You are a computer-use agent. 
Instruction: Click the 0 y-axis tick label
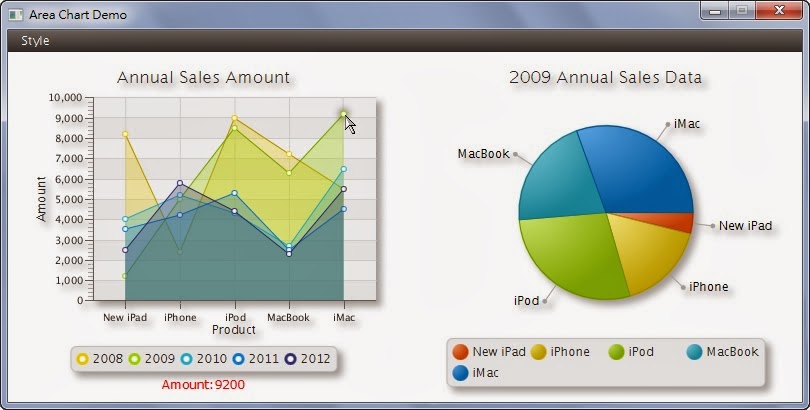point(80,301)
